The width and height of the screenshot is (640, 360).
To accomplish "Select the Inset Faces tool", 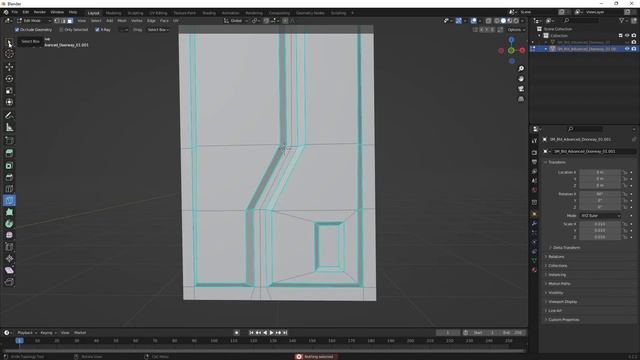I will [x=9, y=165].
